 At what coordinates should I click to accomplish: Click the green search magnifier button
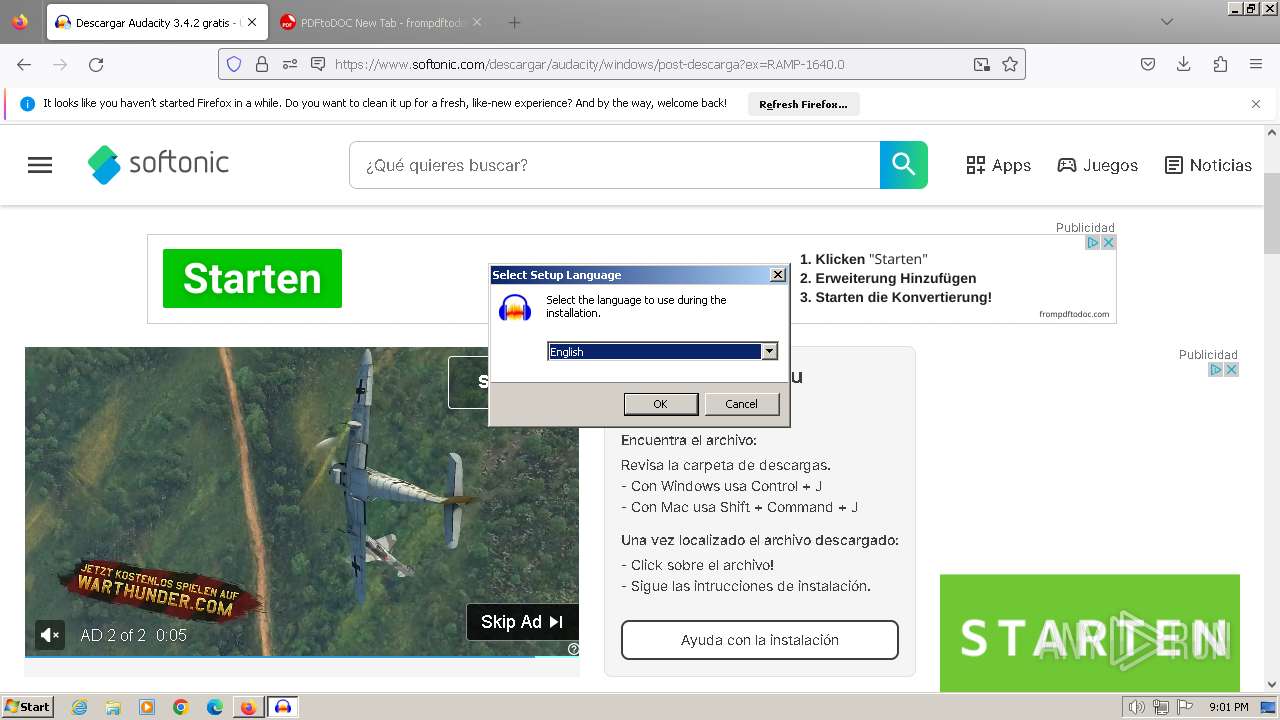904,165
